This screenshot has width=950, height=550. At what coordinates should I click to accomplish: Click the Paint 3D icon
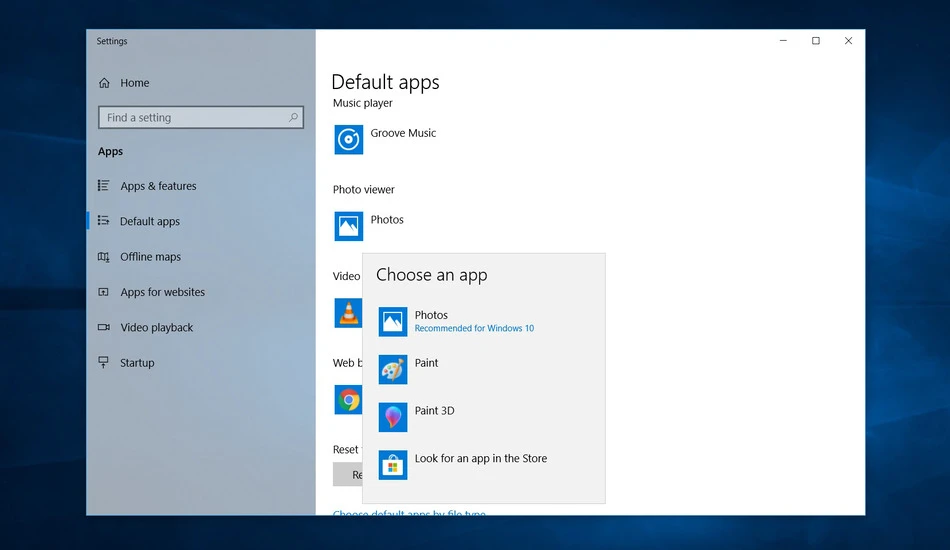click(x=393, y=417)
